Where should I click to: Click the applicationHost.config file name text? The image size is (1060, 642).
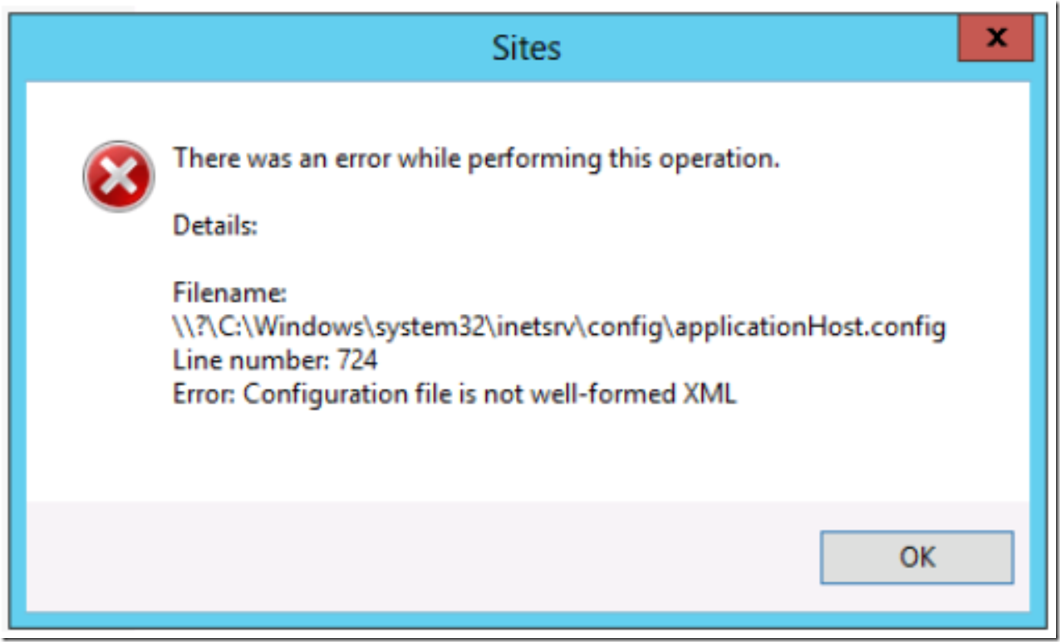click(810, 327)
